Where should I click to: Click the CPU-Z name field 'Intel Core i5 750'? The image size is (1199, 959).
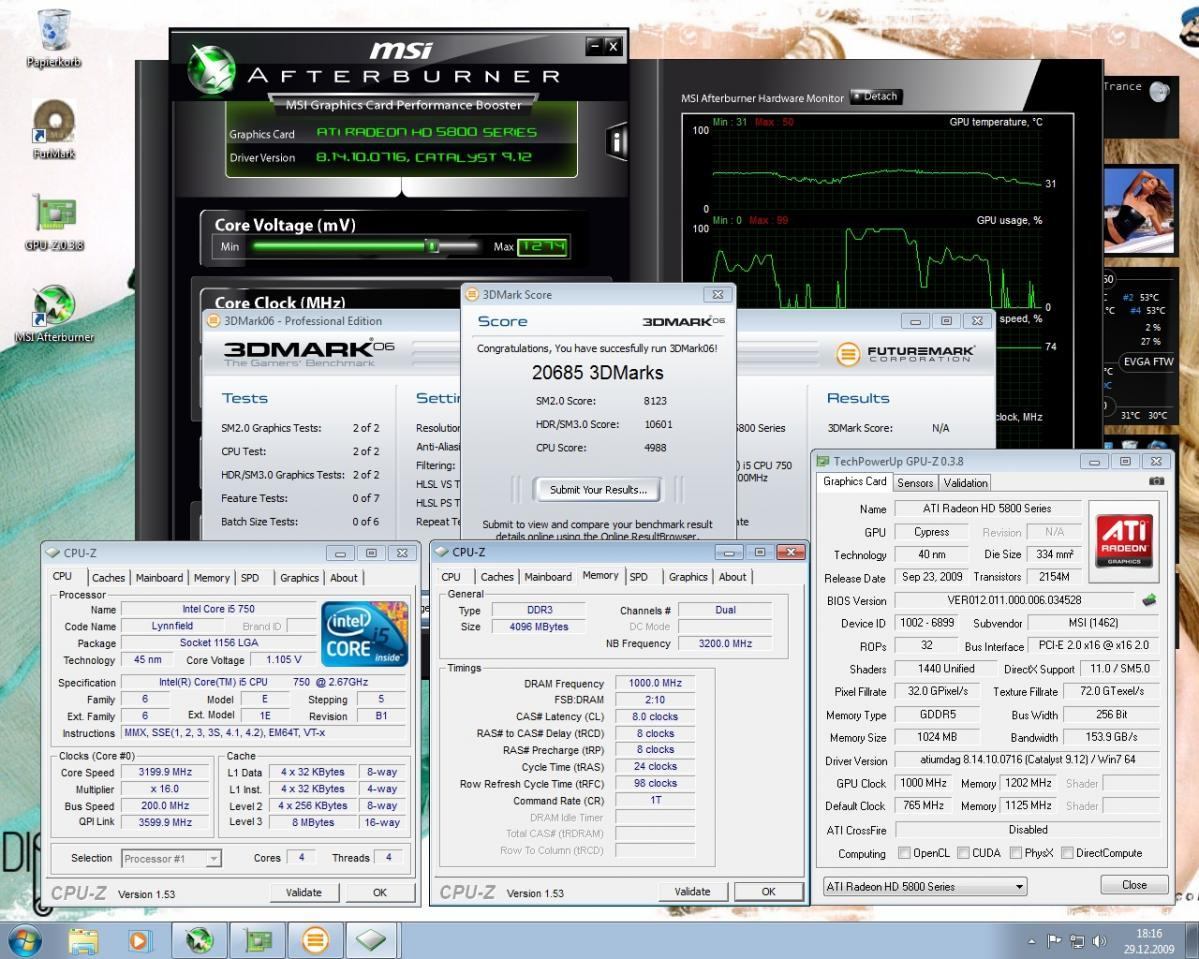click(x=218, y=609)
